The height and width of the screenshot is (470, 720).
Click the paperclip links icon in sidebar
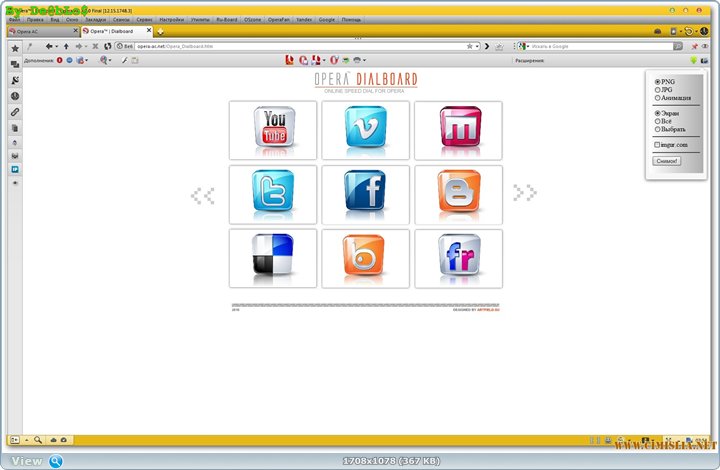[x=15, y=112]
